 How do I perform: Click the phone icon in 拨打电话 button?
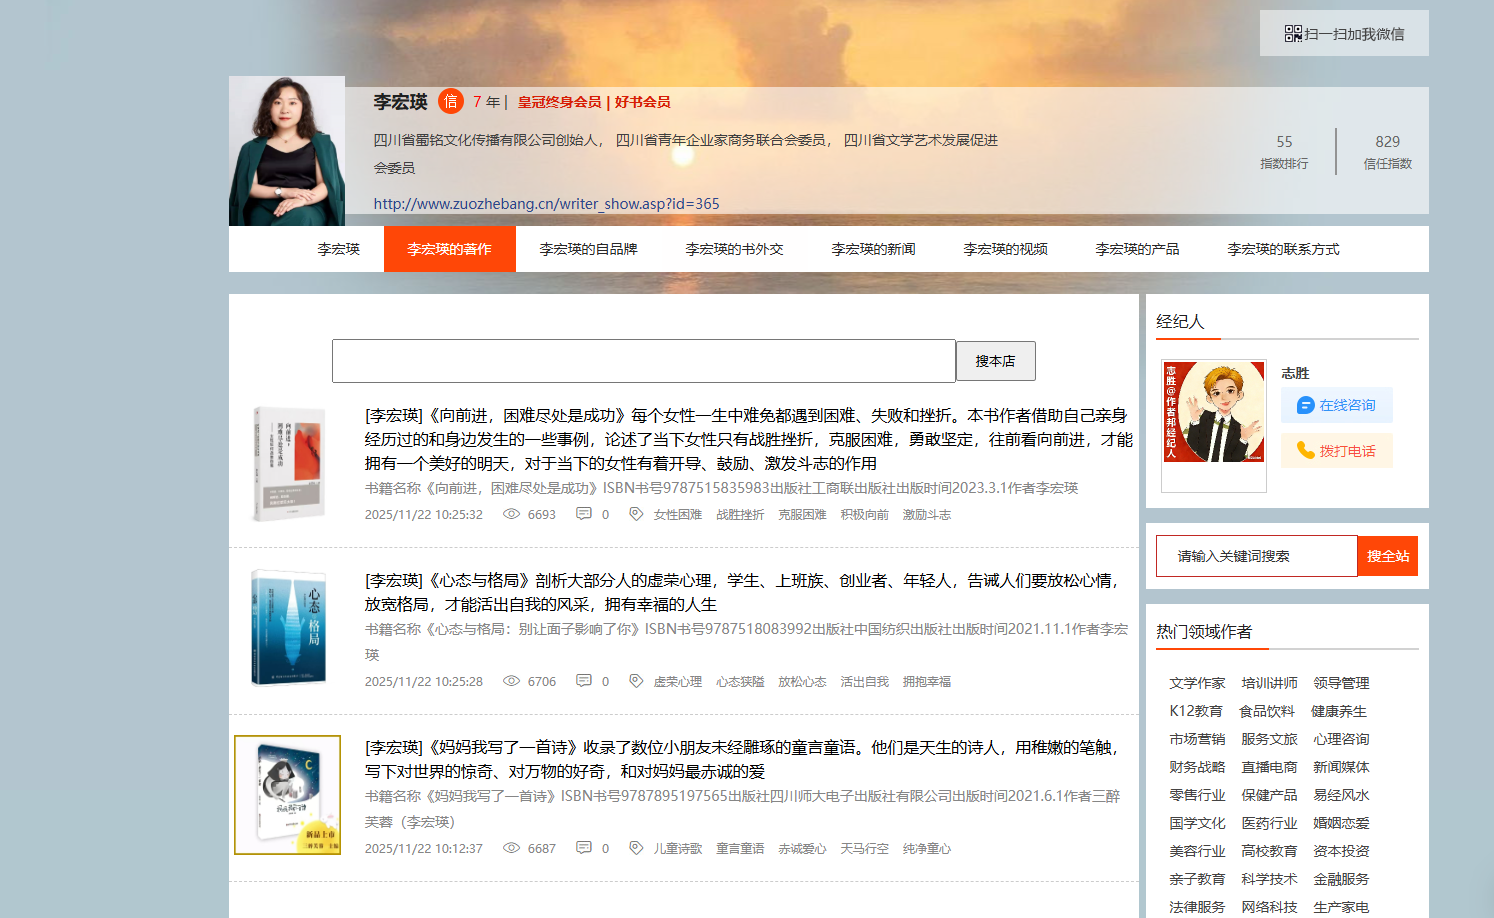1305,451
